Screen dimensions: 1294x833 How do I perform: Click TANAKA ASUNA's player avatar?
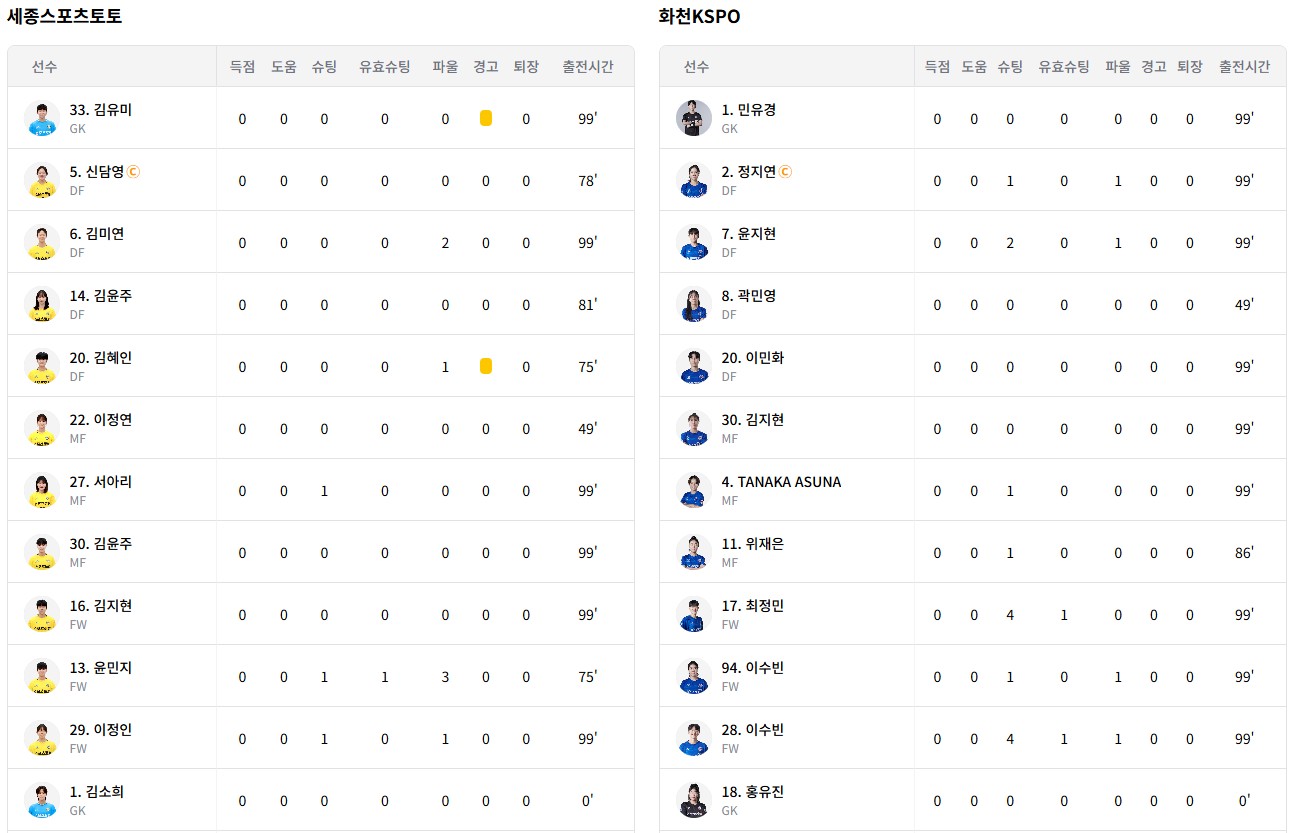click(694, 490)
